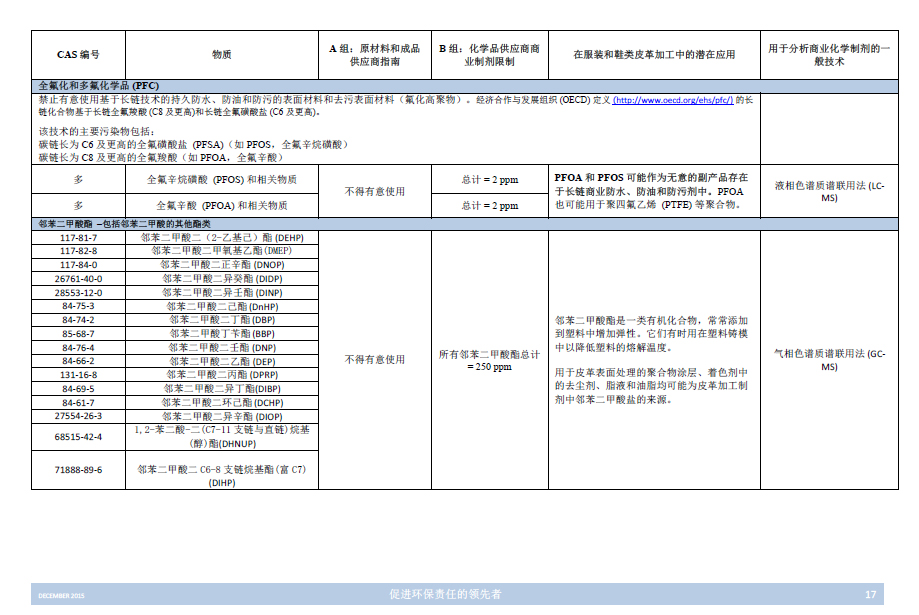Select the 全氟辛烷磺酸 (PFOS) substance cell

pos(221,179)
